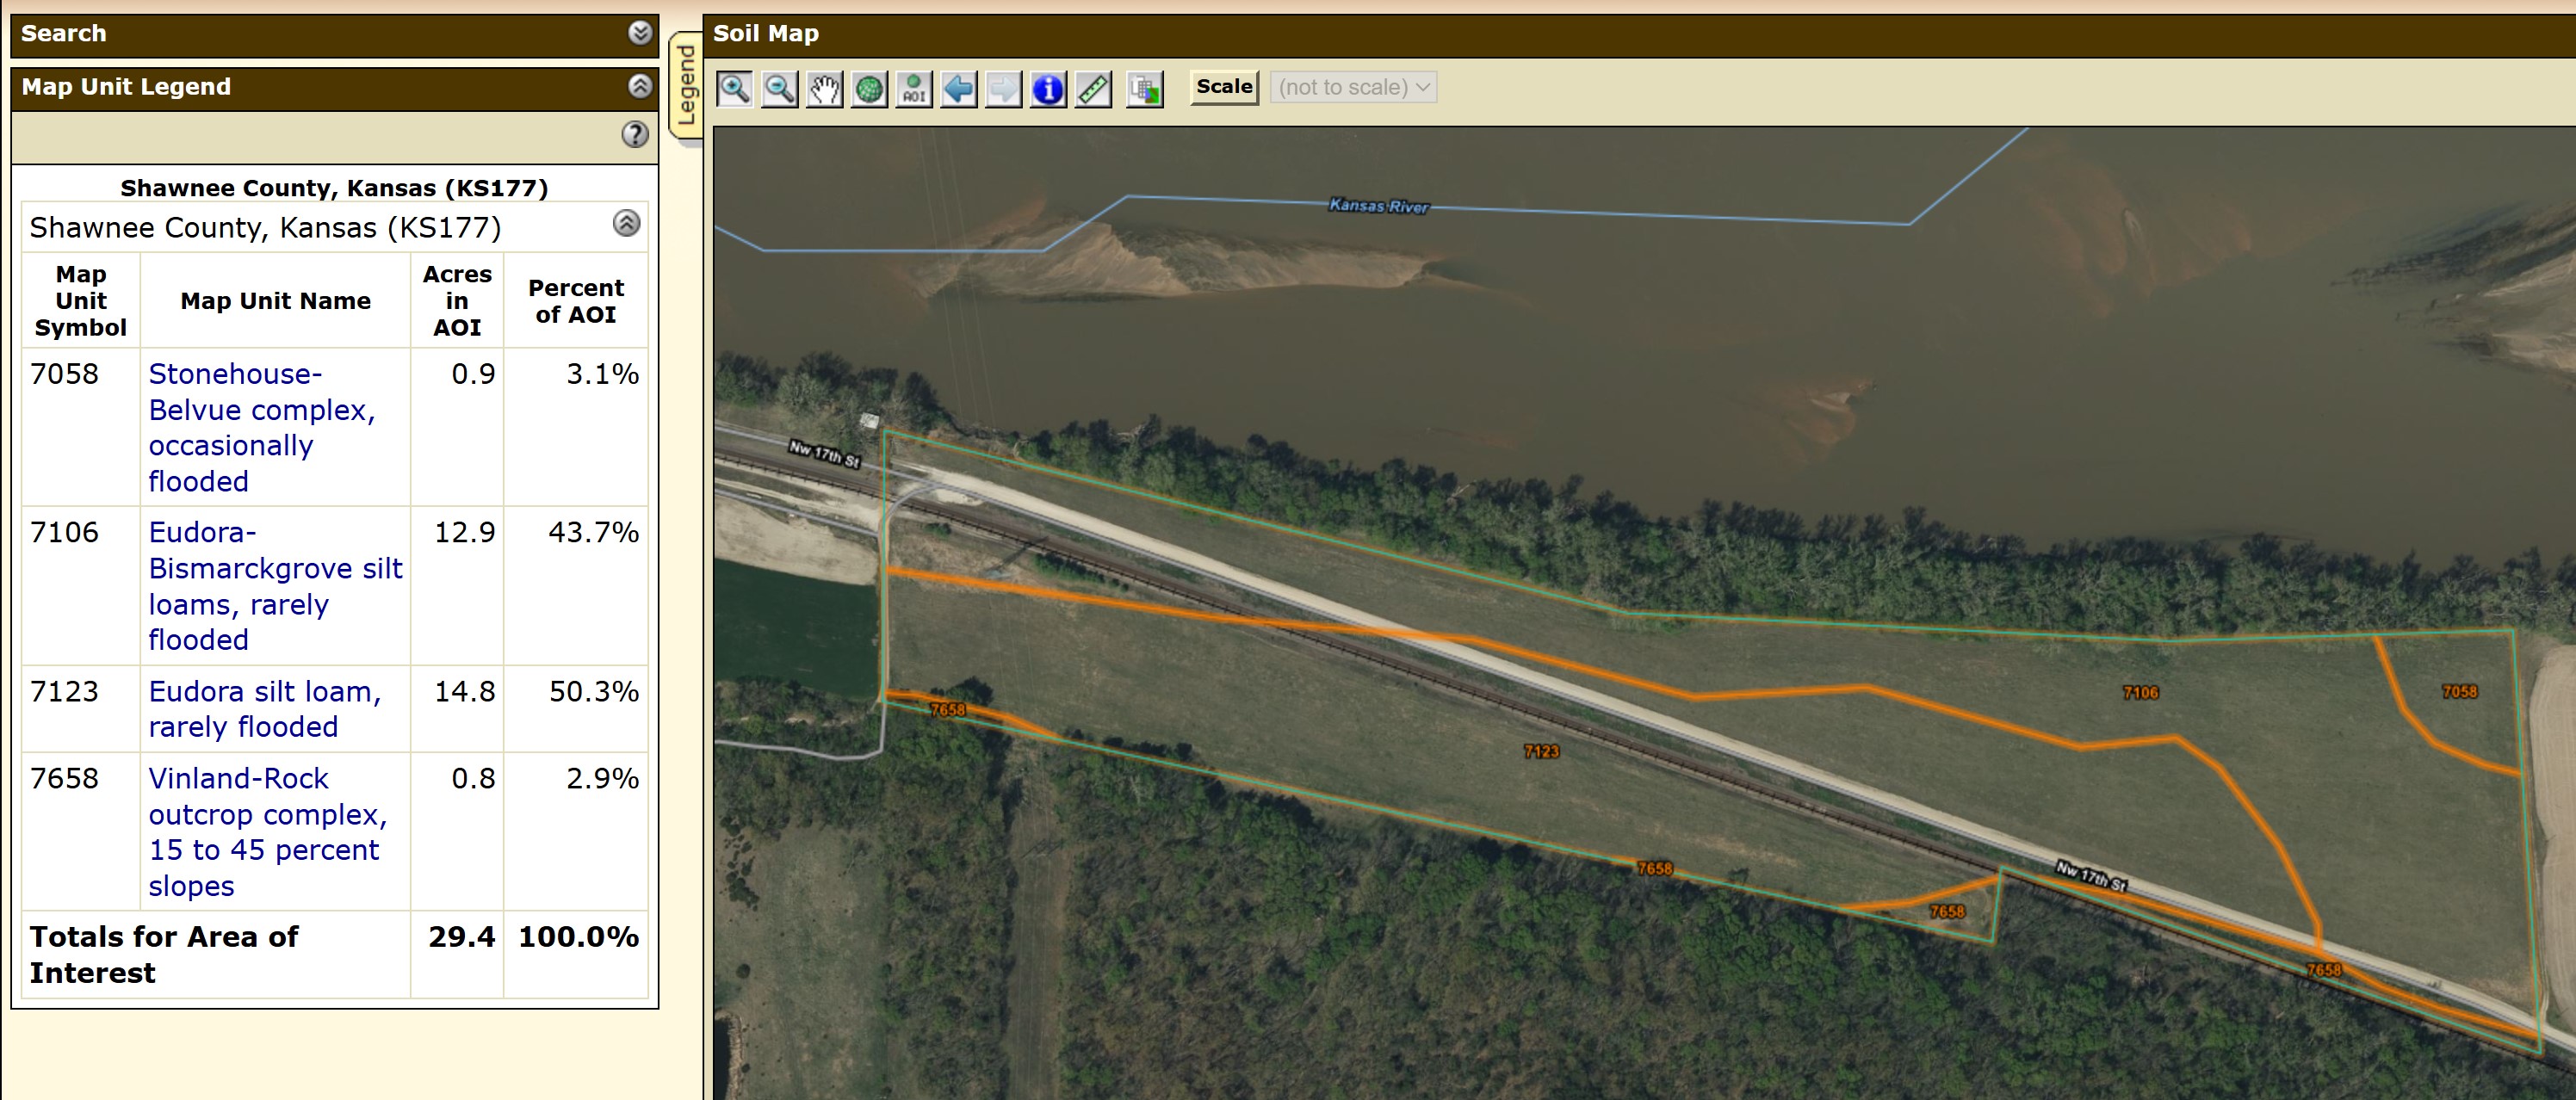
Task: Click the map layers icon in toolbar
Action: point(1144,89)
